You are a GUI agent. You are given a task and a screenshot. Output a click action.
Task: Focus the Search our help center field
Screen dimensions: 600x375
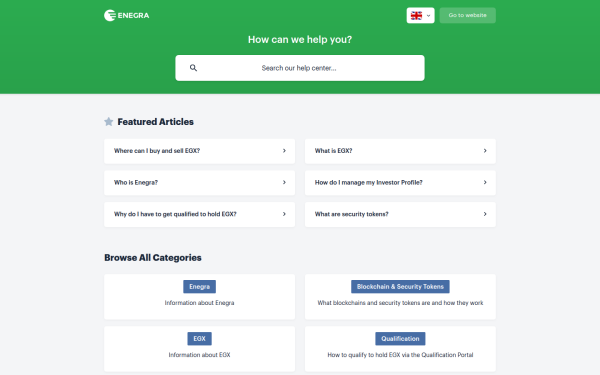pyautogui.click(x=300, y=68)
